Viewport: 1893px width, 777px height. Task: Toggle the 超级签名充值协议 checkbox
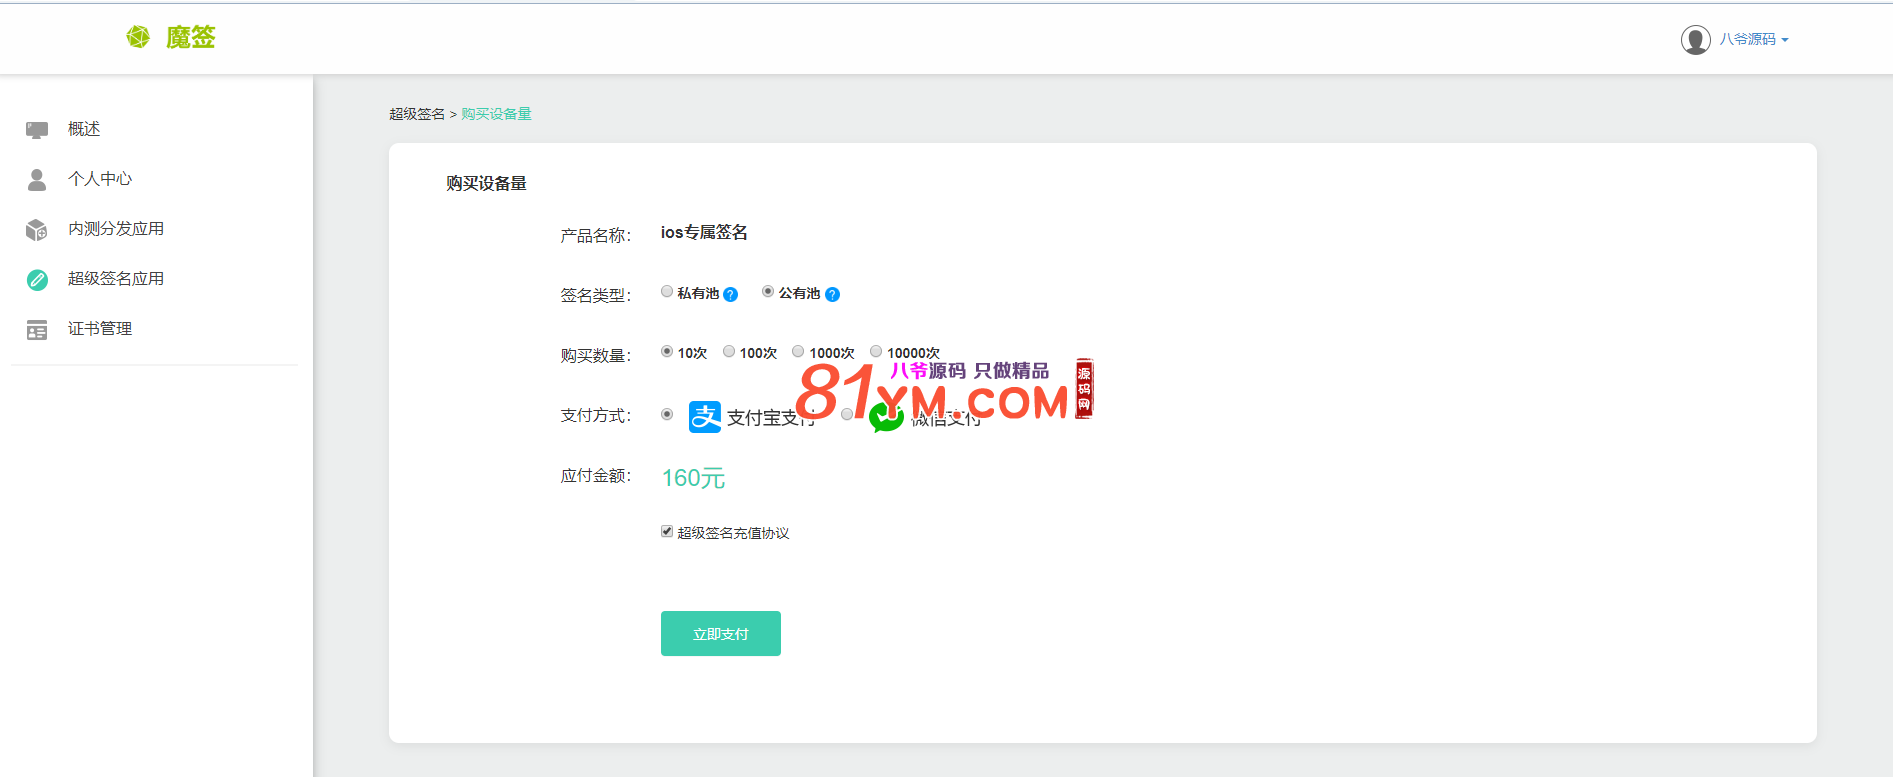(x=667, y=532)
